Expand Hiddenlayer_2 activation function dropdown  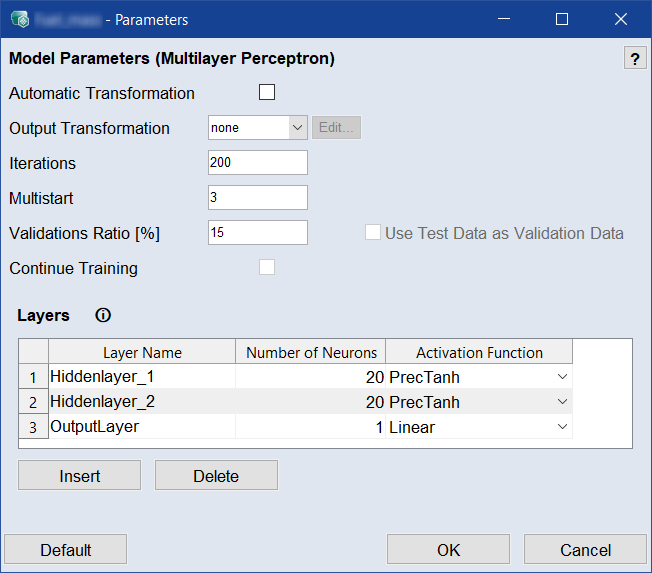562,402
